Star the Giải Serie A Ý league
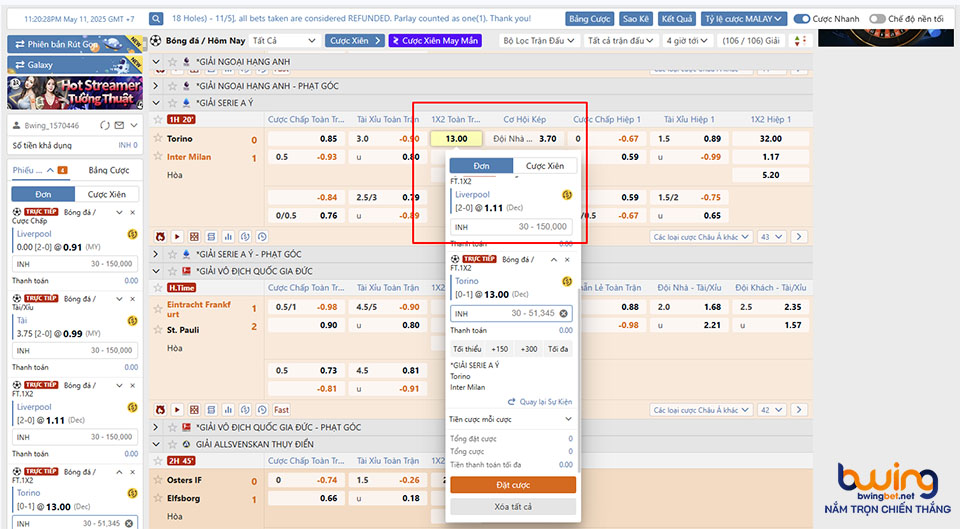This screenshot has width=960, height=529. [x=172, y=103]
